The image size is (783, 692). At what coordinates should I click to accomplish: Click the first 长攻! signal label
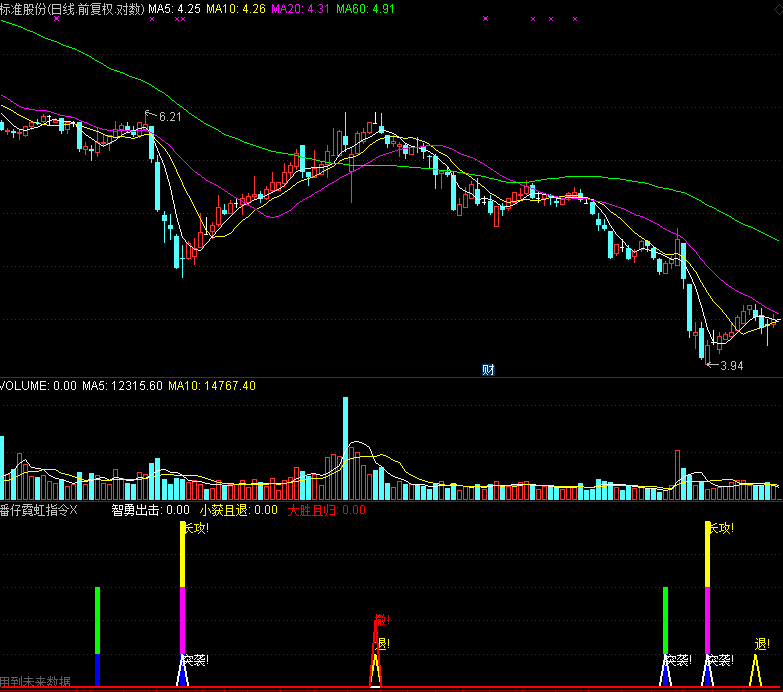[x=194, y=528]
